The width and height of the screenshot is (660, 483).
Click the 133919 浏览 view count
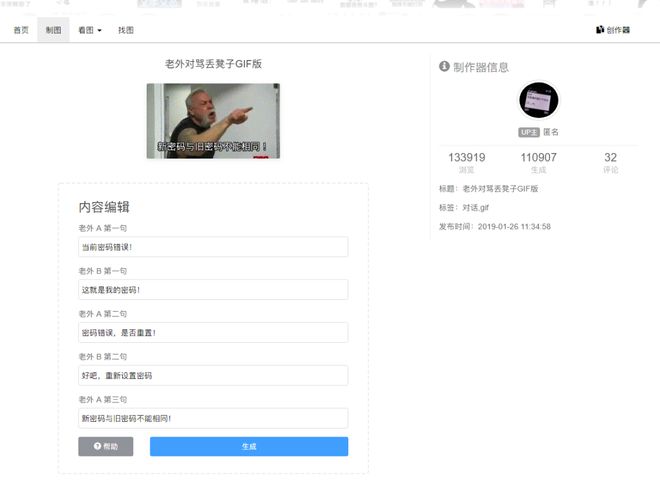coord(467,162)
